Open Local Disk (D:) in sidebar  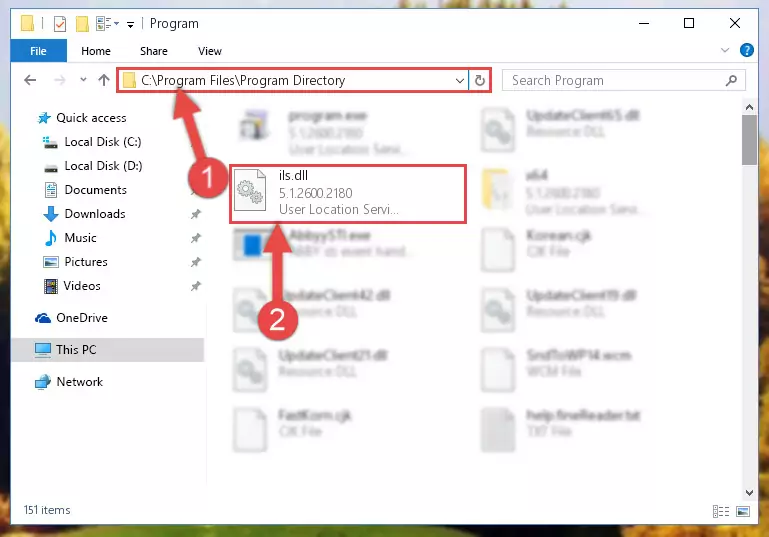pyautogui.click(x=93, y=166)
